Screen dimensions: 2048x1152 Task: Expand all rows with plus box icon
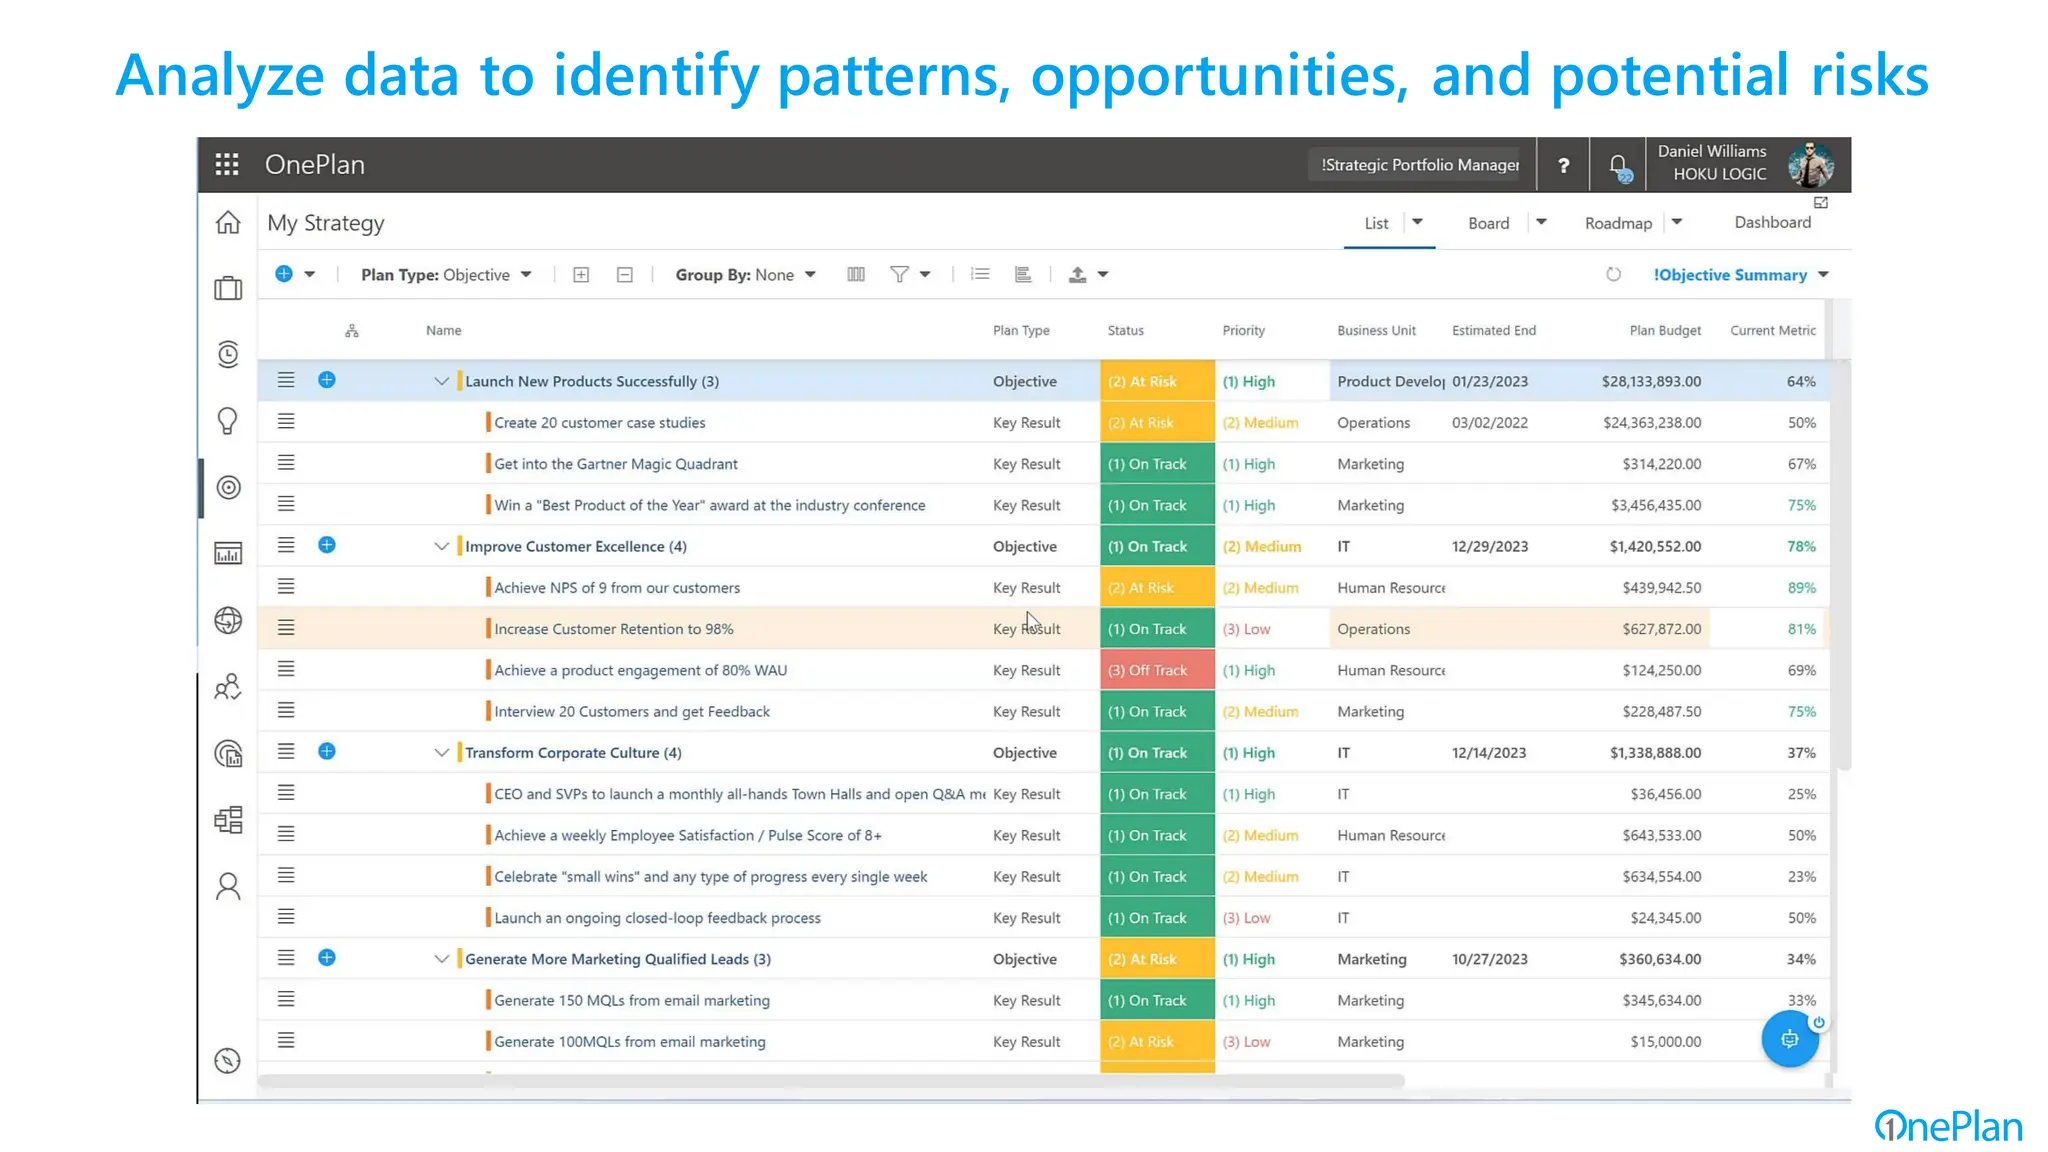(581, 275)
